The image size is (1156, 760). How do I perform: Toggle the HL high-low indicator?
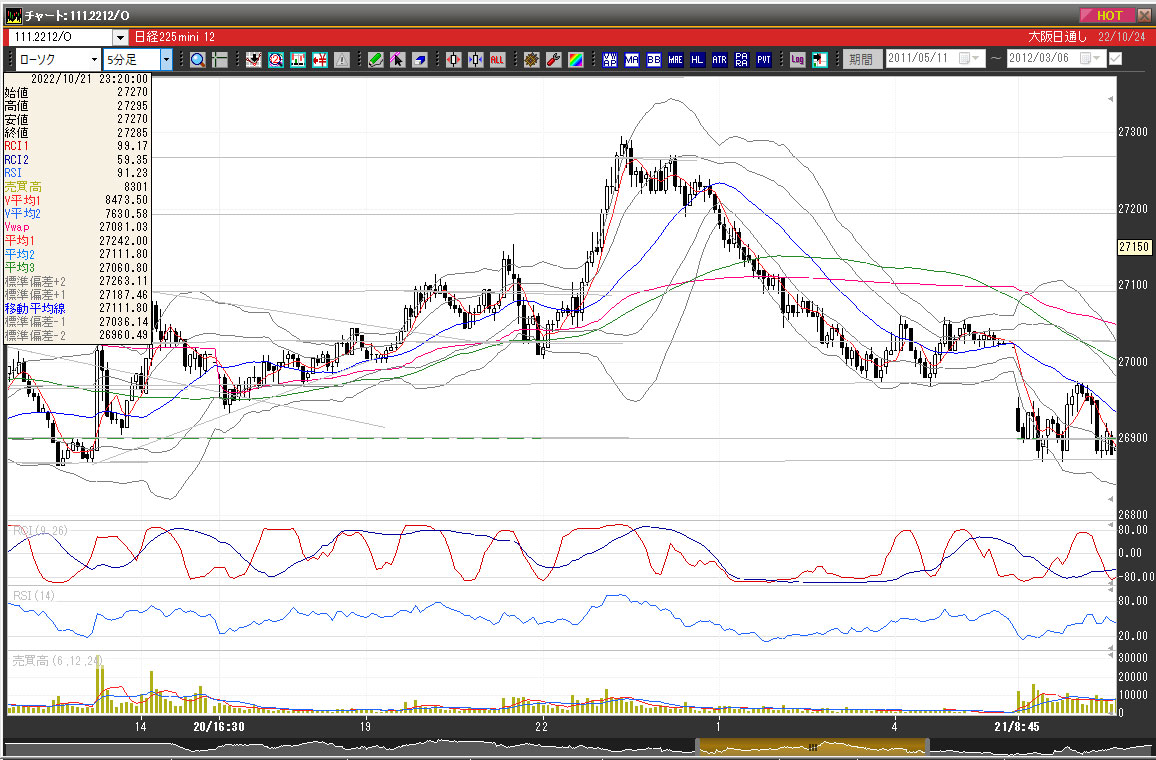(x=697, y=60)
